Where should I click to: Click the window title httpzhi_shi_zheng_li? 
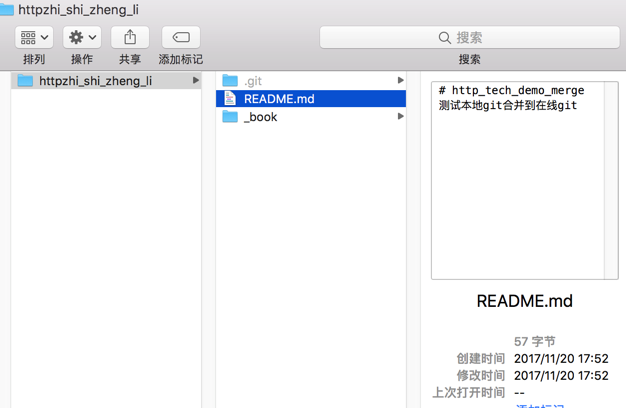point(78,10)
